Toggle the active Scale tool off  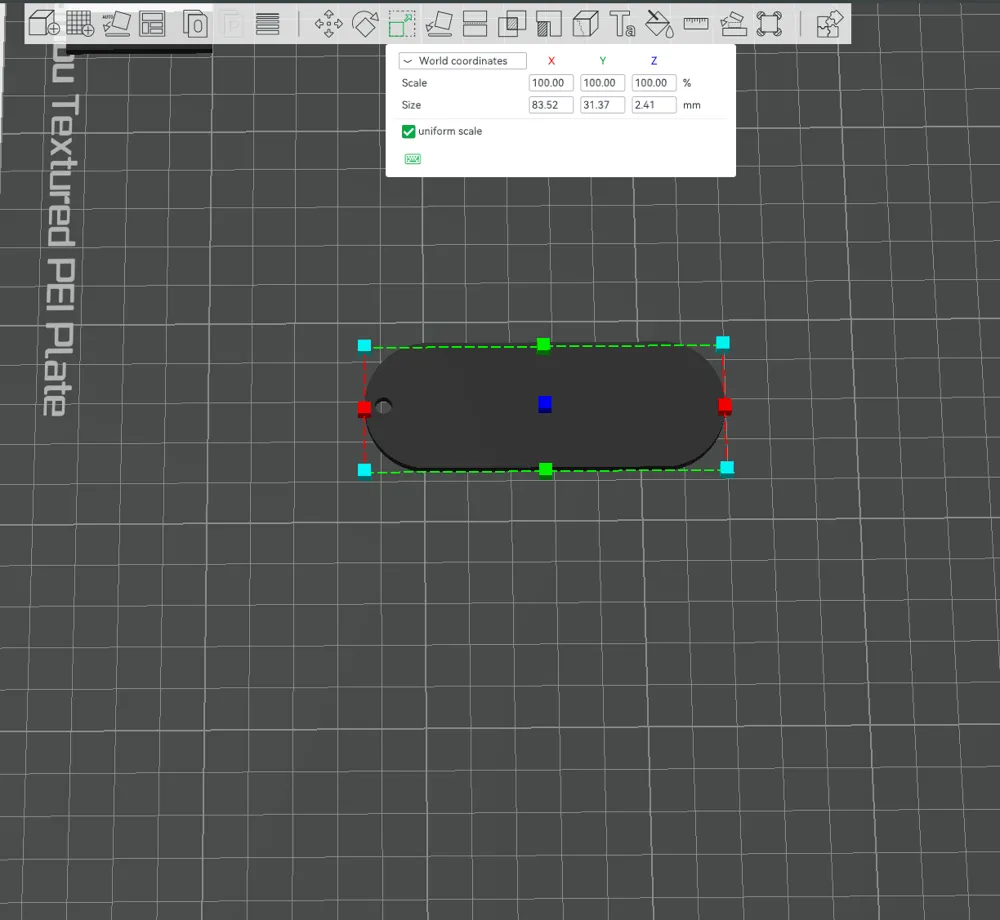[402, 24]
